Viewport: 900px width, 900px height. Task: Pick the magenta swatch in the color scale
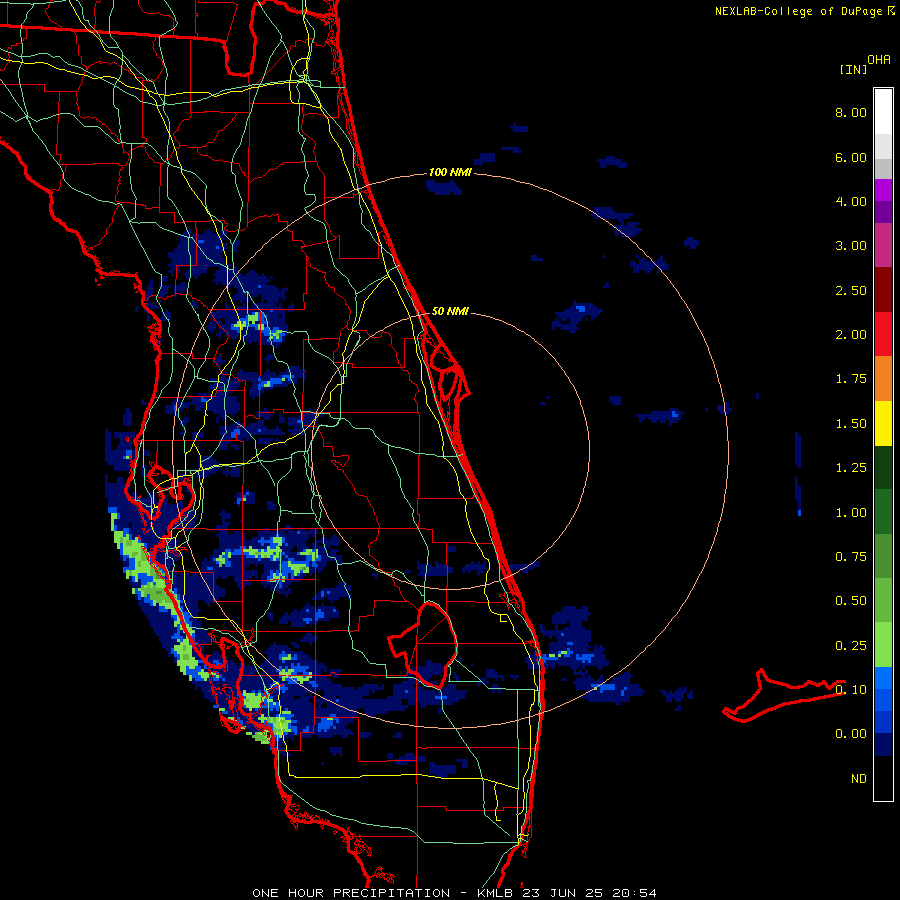pyautogui.click(x=883, y=190)
